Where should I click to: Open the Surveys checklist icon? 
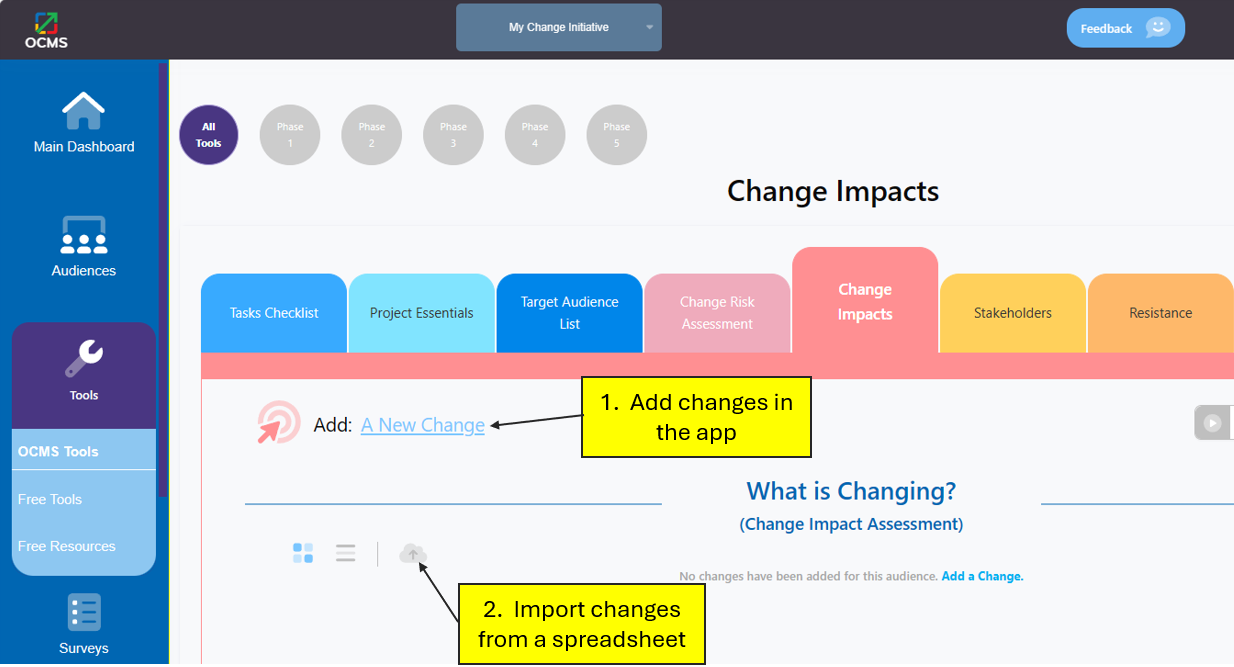(84, 612)
